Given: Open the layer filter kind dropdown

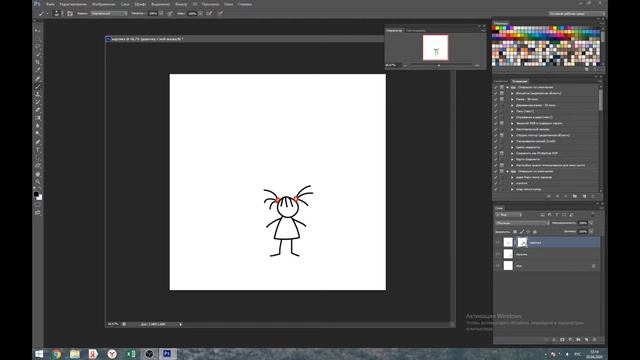Looking at the screenshot, I should point(509,215).
